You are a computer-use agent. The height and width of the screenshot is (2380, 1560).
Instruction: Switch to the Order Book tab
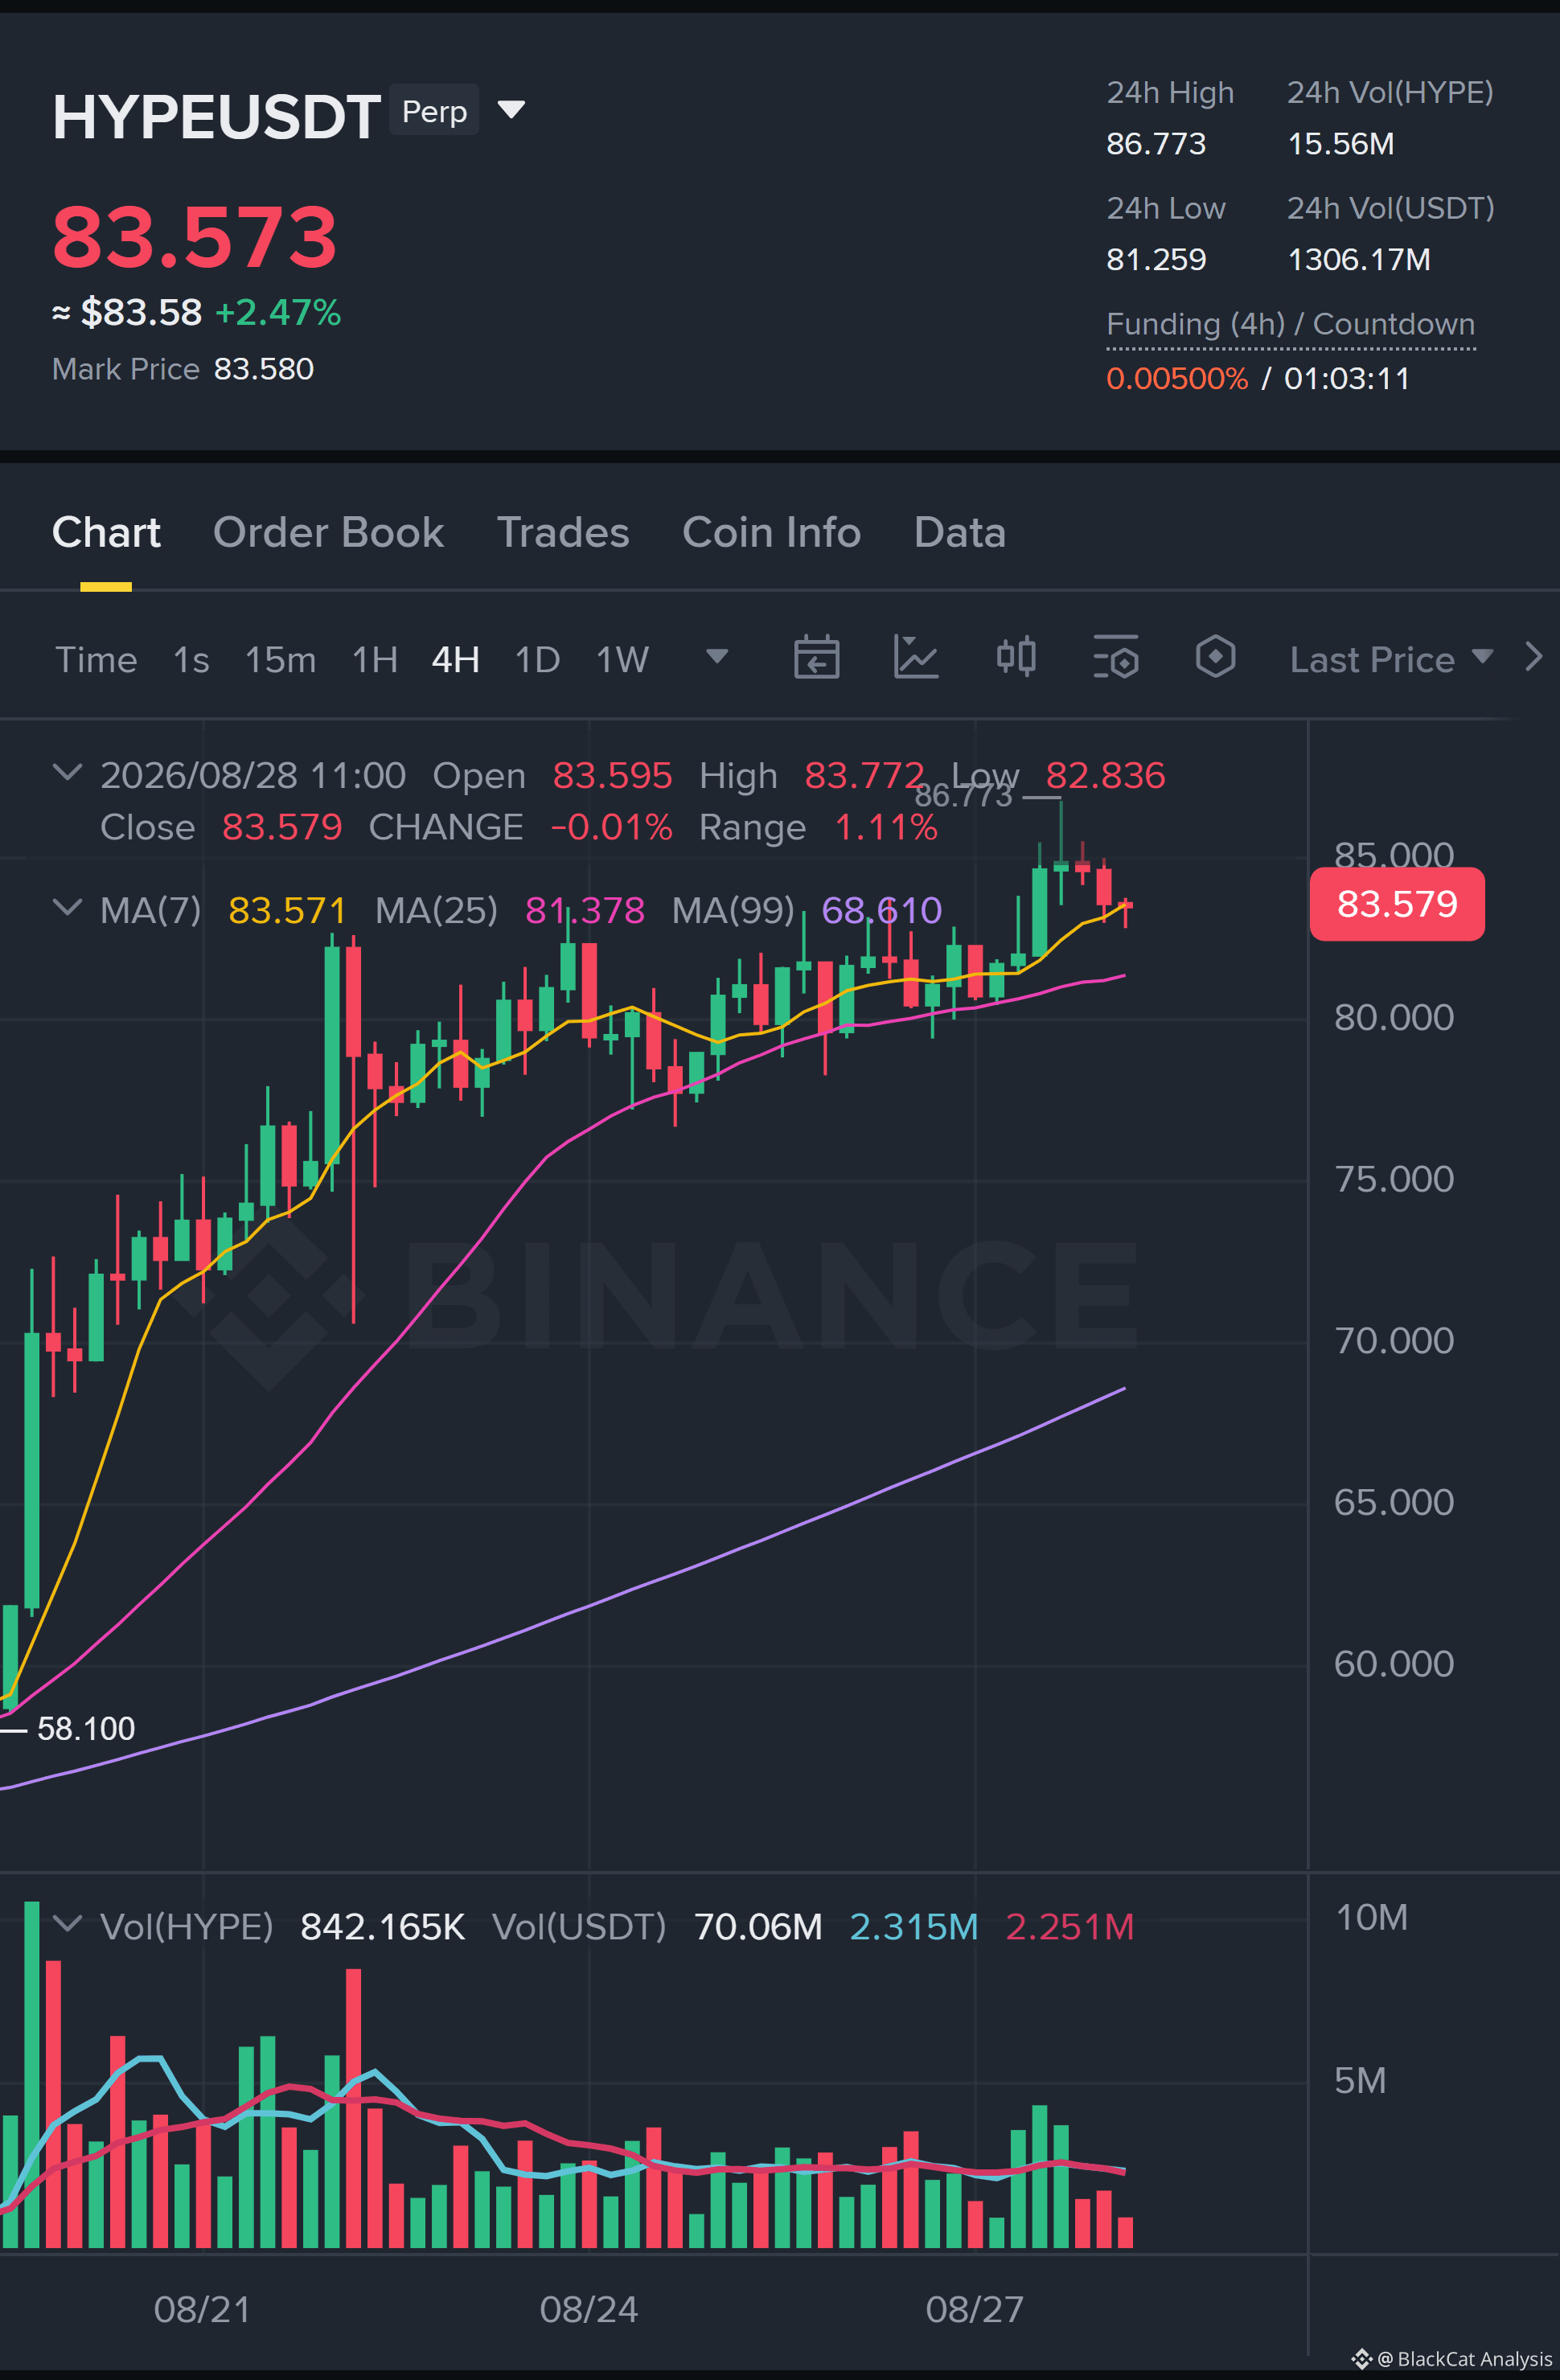click(x=328, y=533)
